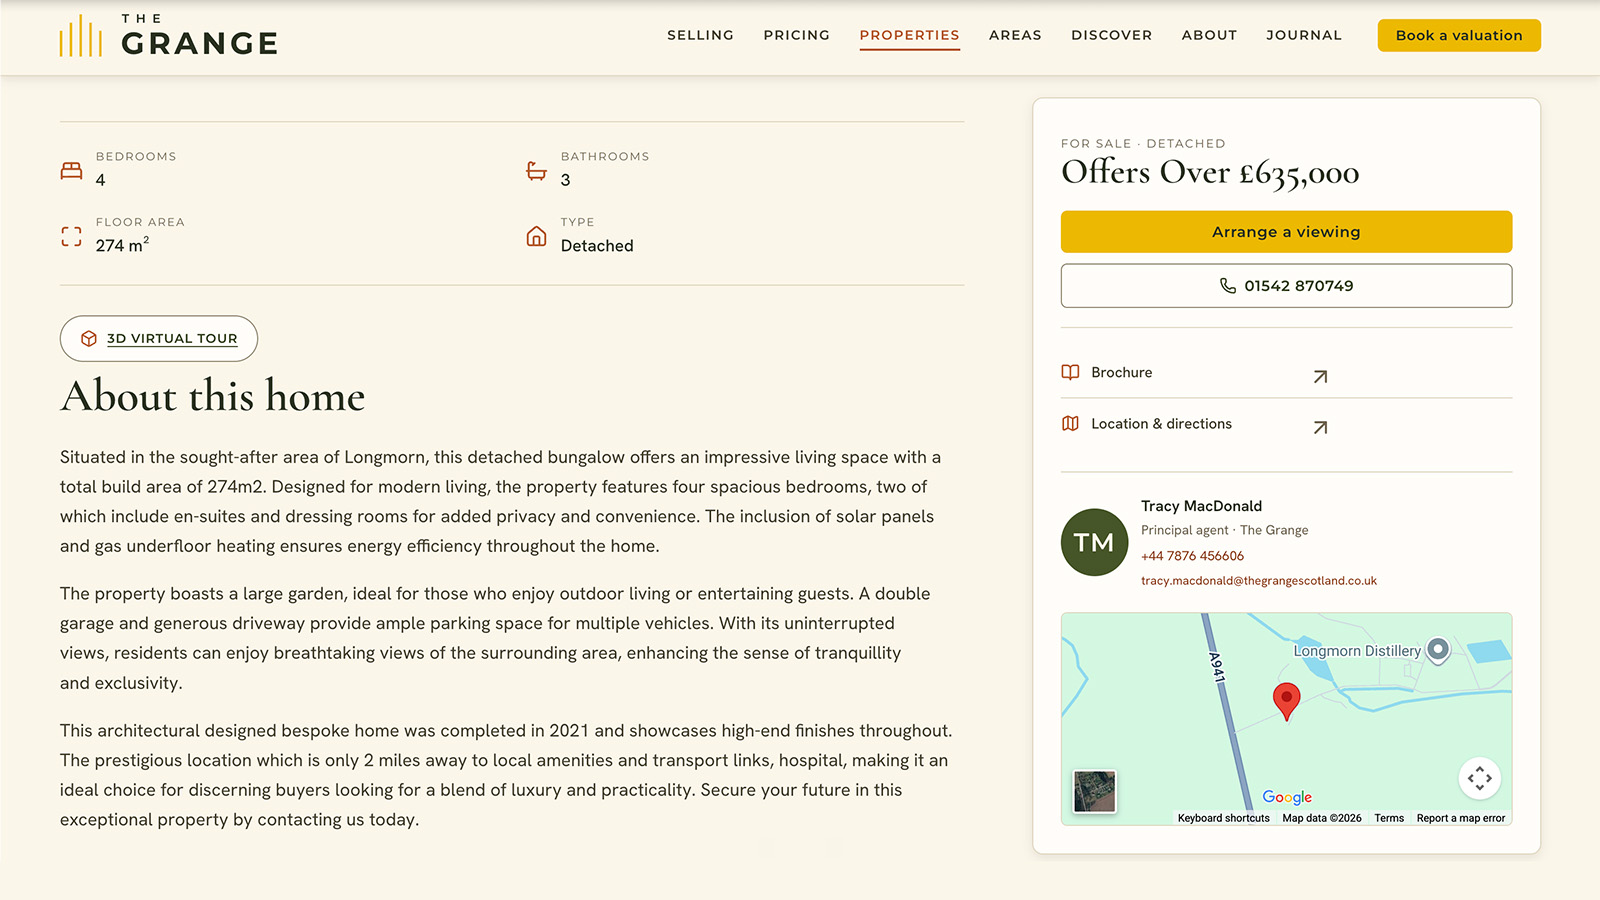The height and width of the screenshot is (900, 1600).
Task: Click The Grange logo
Action: coord(168,36)
